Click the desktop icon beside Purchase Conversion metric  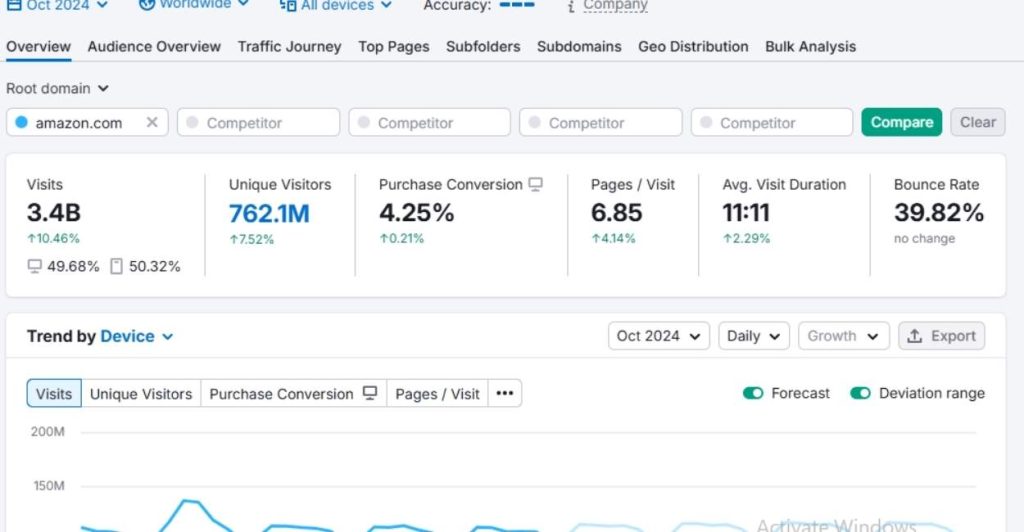[x=536, y=185]
